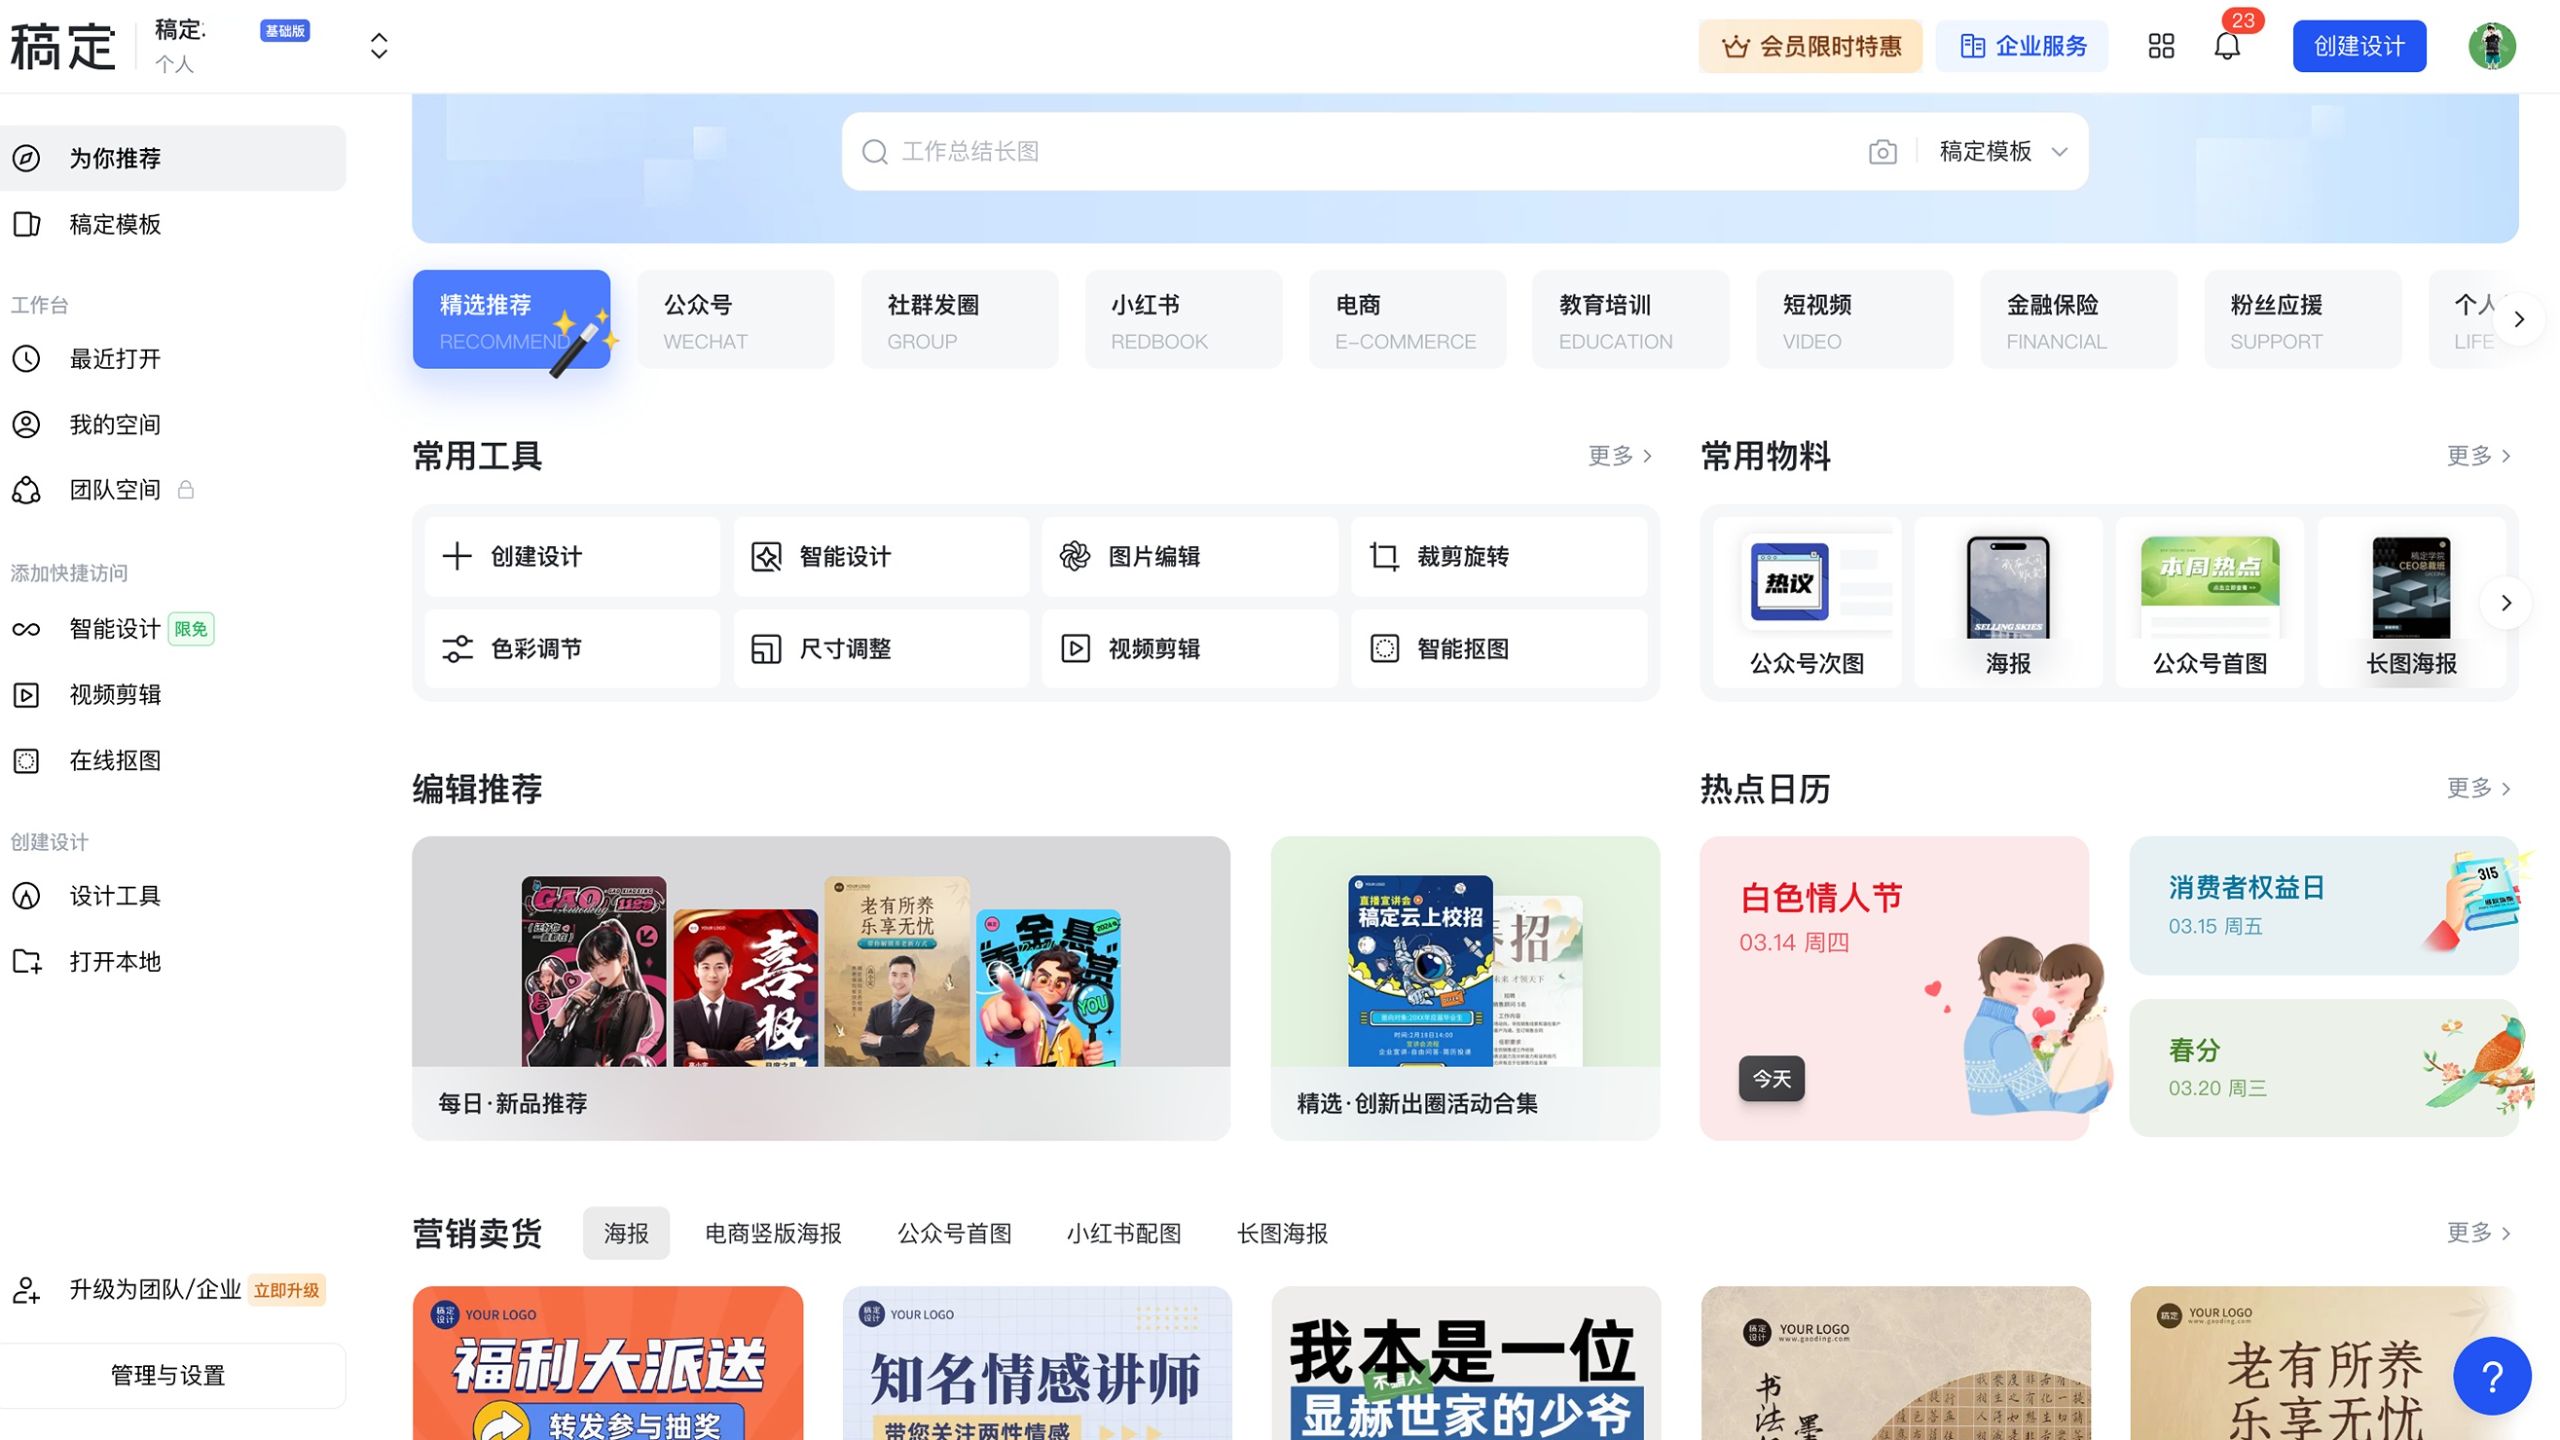Image resolution: width=2560 pixels, height=1440 pixels.
Task: Click the 创建设计 blue button
Action: click(2358, 46)
